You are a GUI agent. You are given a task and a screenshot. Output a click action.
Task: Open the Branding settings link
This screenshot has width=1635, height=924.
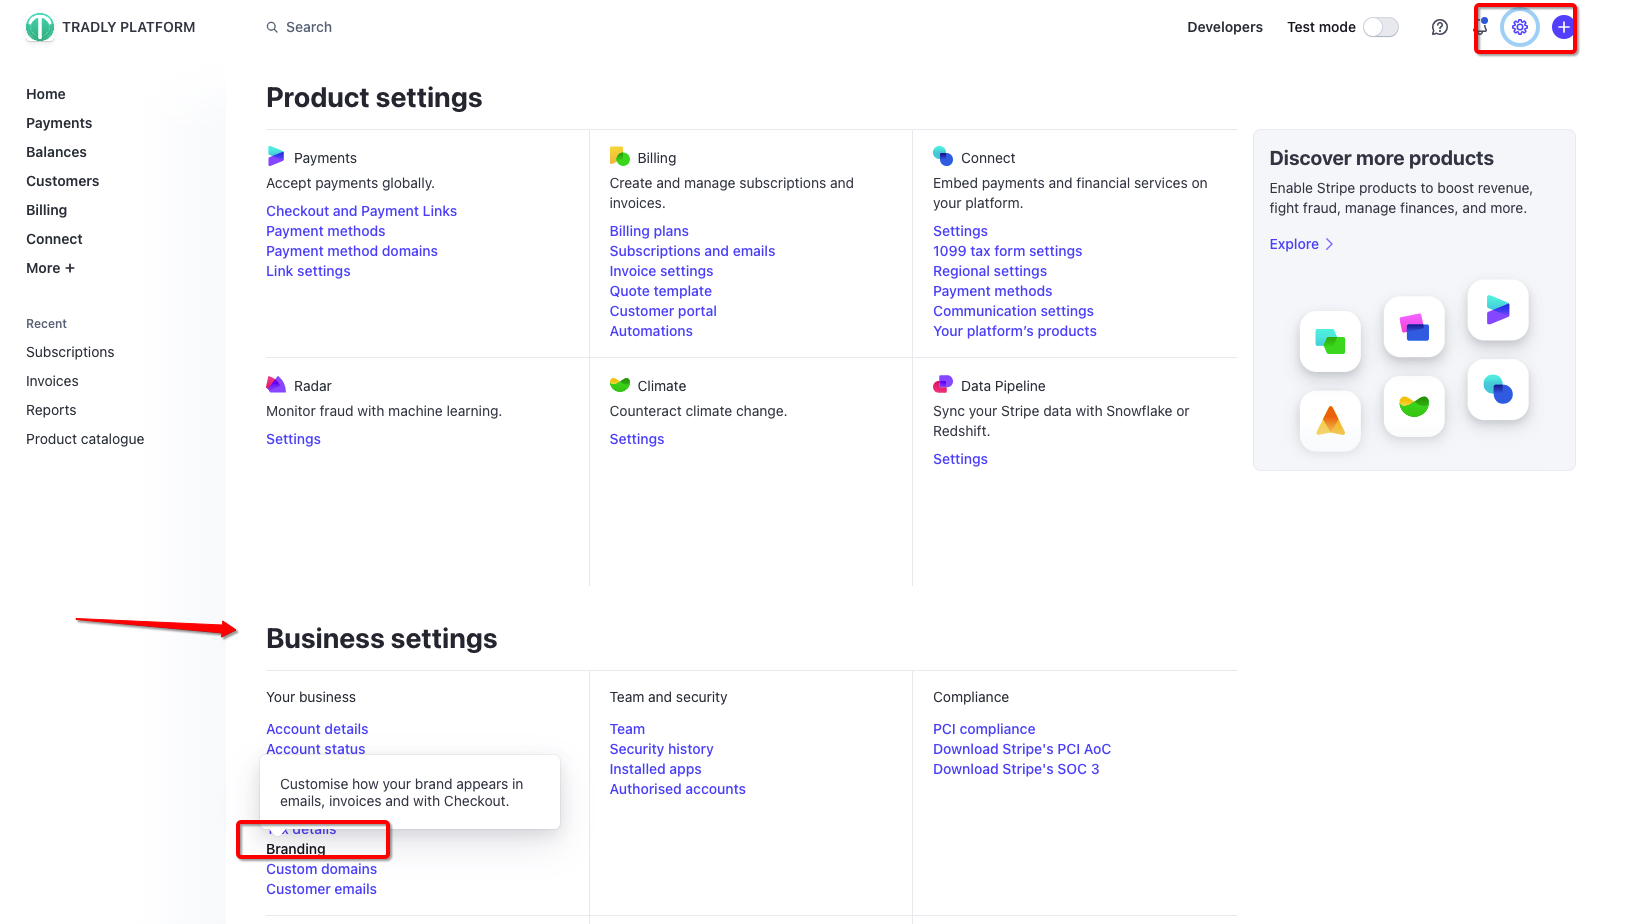click(x=296, y=849)
